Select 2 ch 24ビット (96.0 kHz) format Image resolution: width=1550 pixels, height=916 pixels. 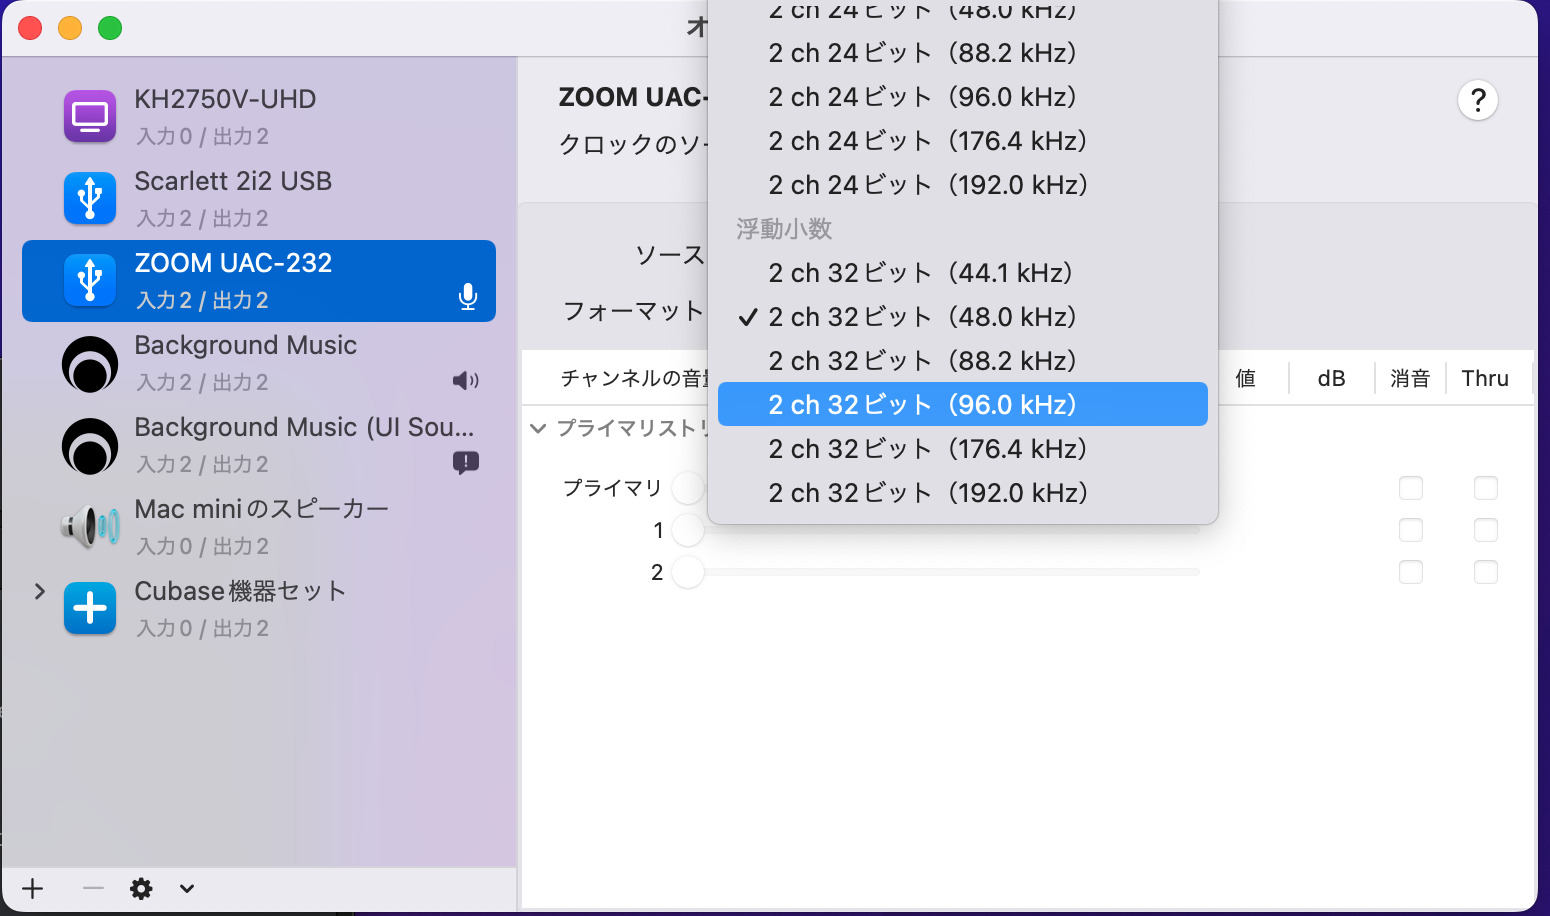[x=963, y=97]
